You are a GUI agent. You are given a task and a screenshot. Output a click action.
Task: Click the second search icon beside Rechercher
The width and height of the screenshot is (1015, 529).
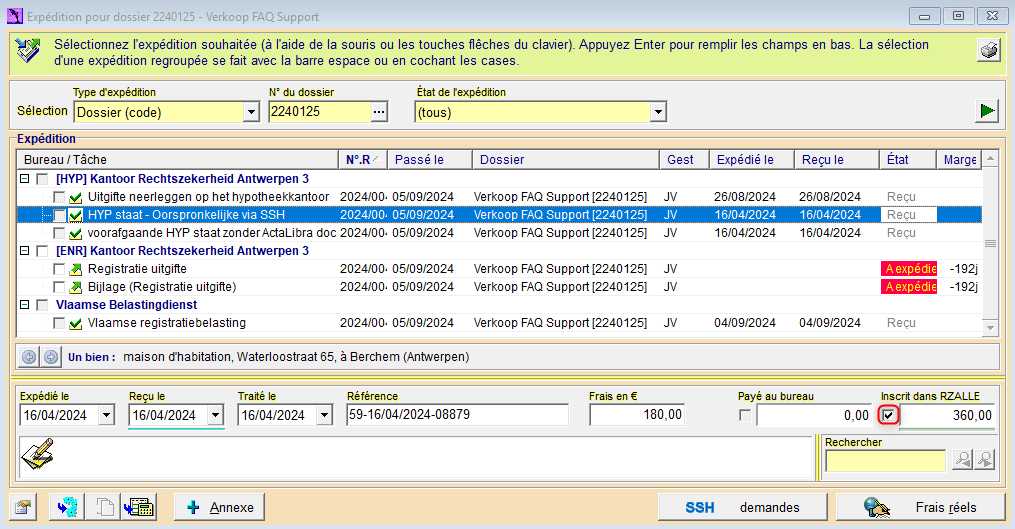pos(985,459)
